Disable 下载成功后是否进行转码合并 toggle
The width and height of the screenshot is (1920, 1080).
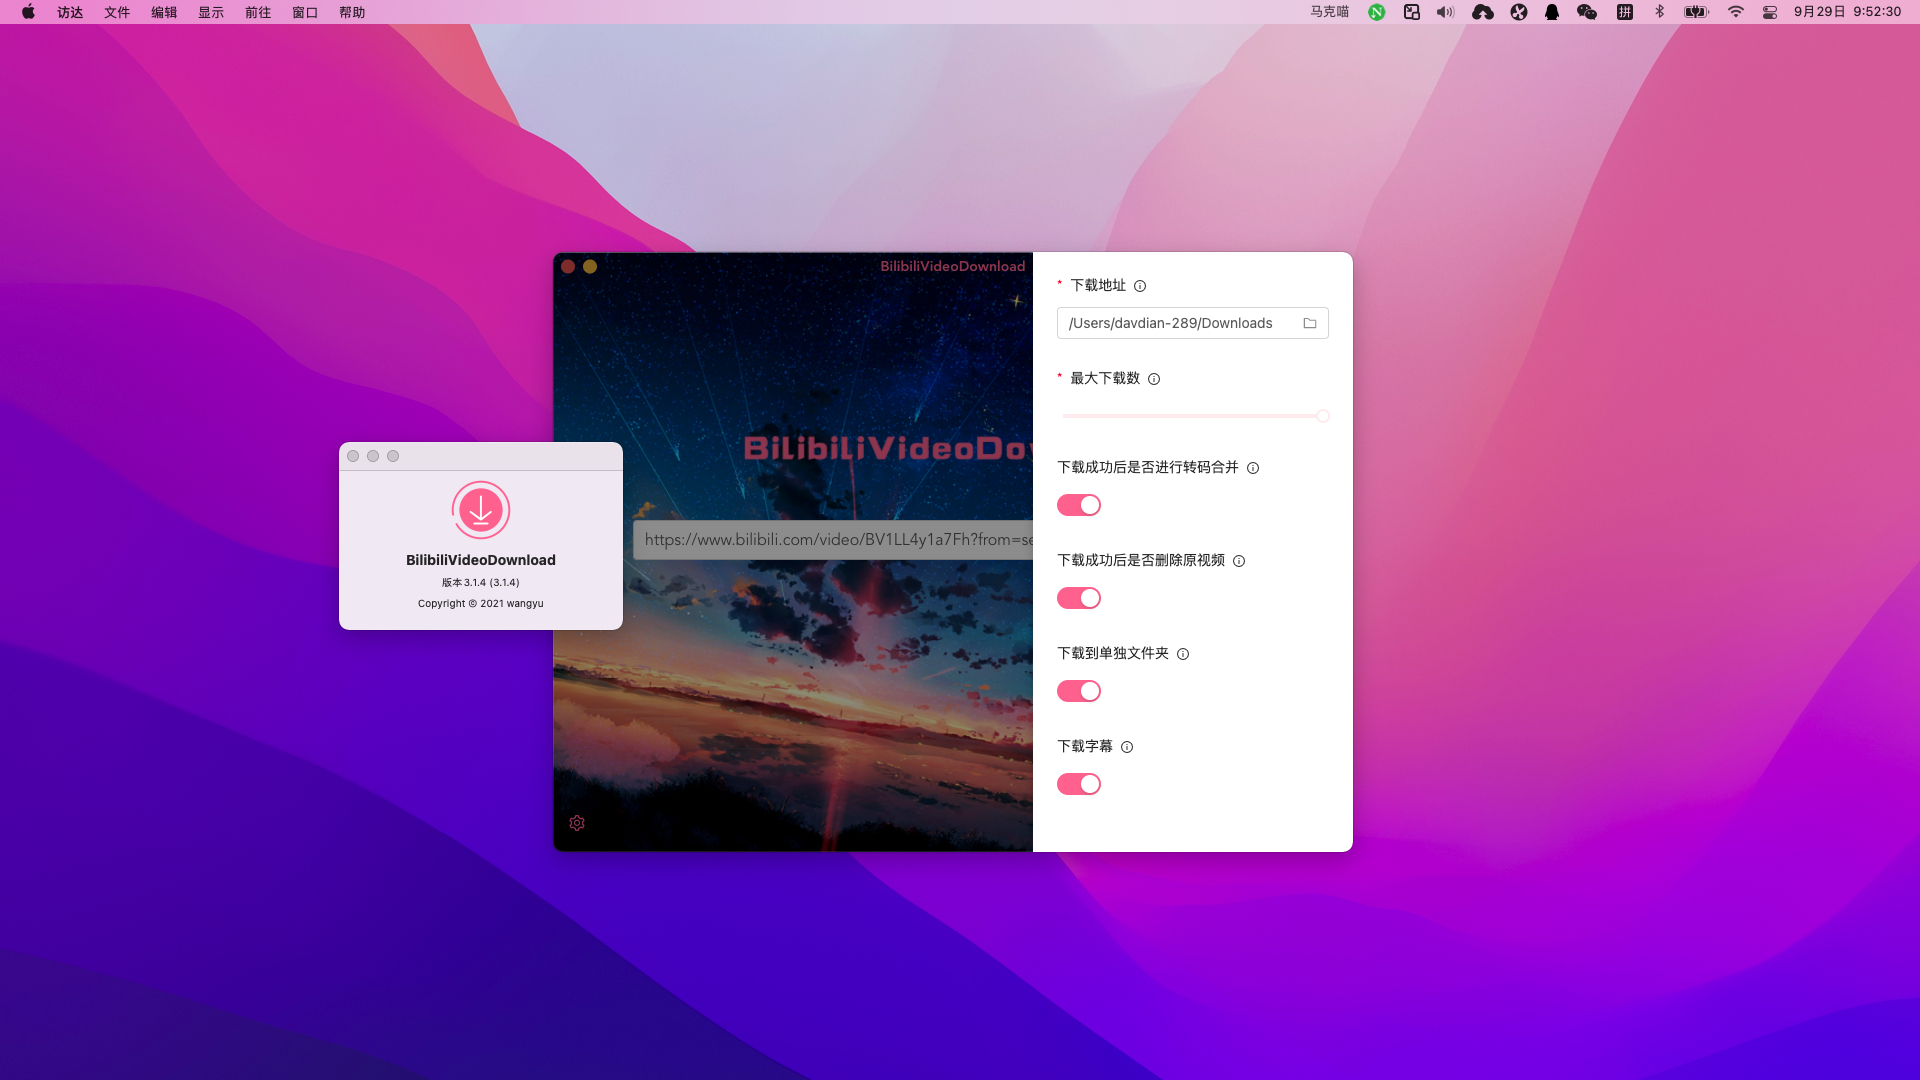(x=1078, y=505)
